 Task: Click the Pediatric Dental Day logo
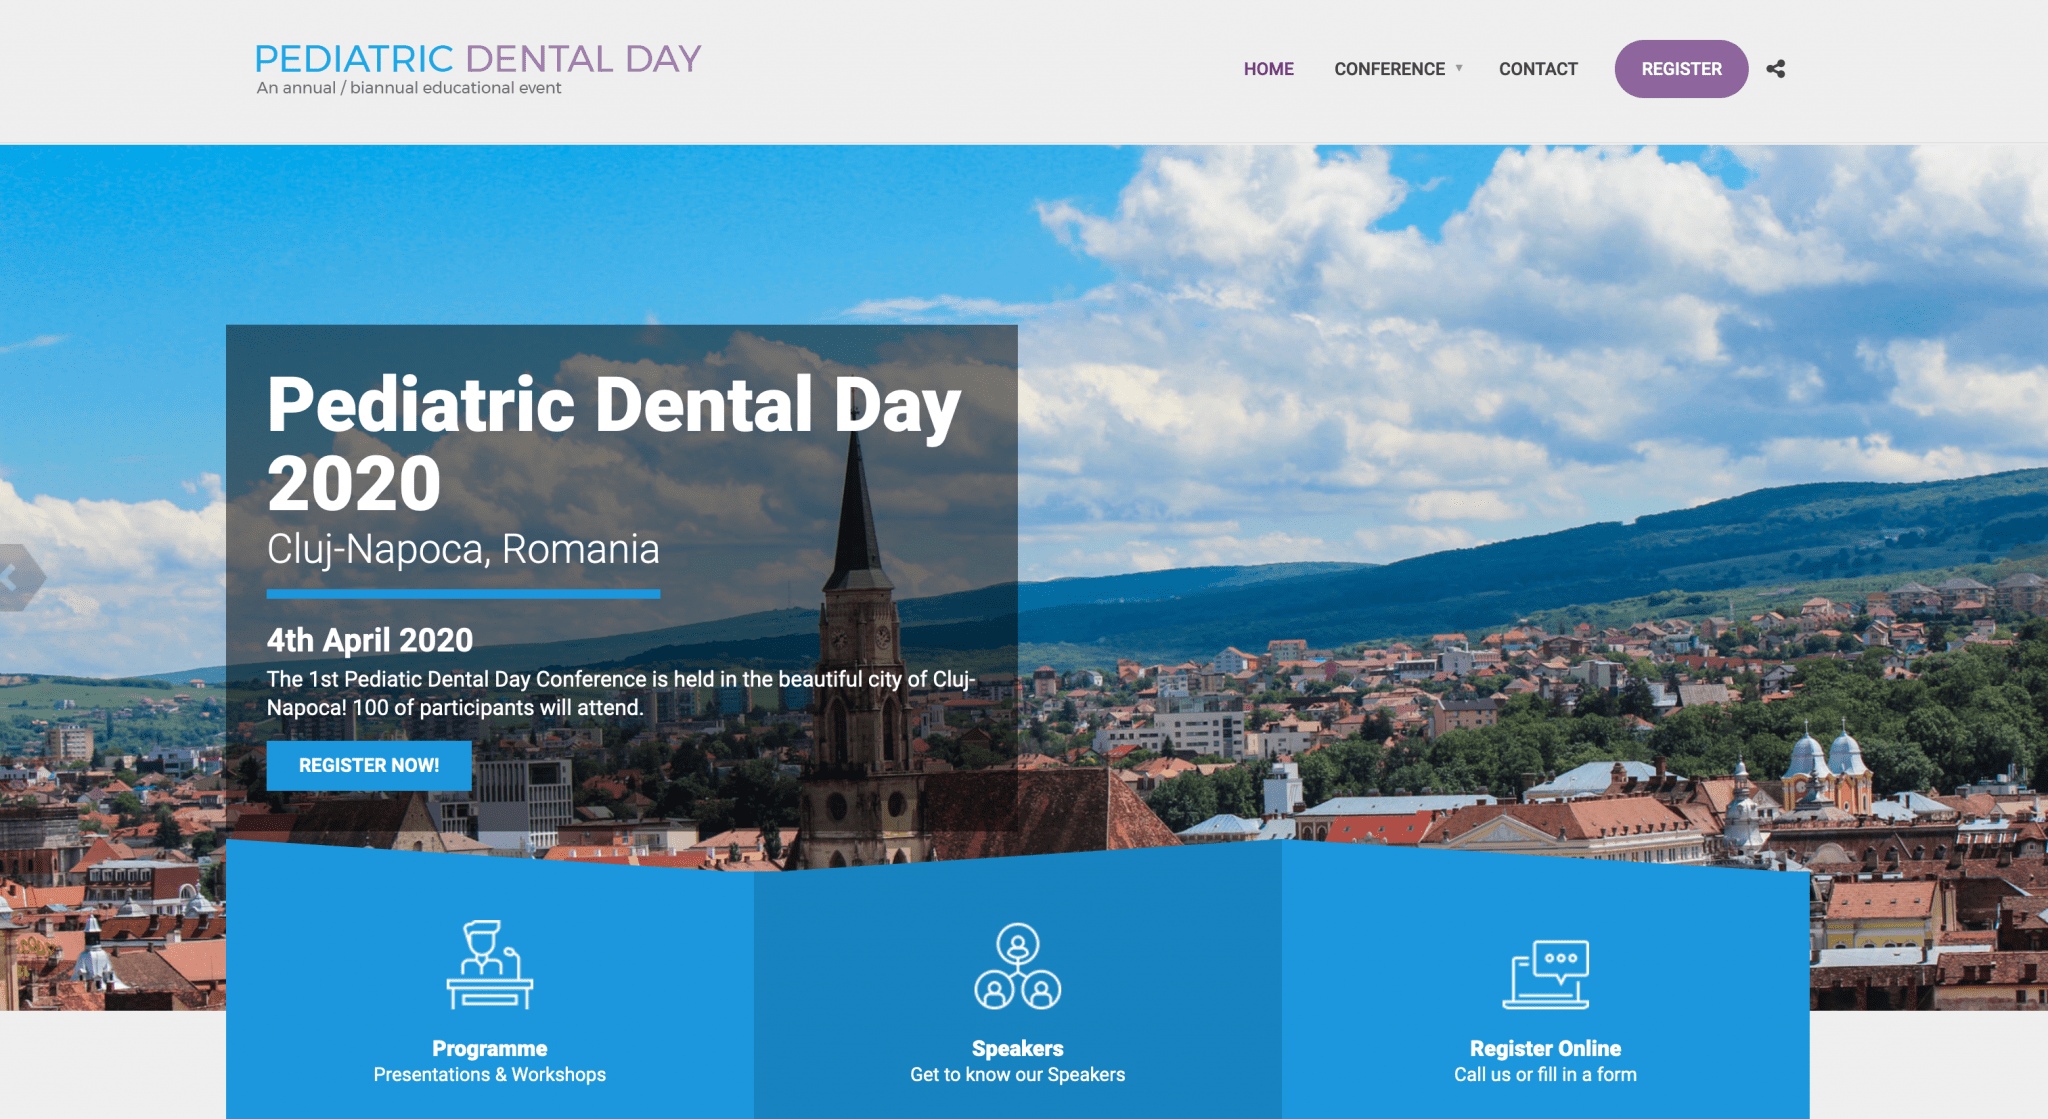tap(478, 59)
